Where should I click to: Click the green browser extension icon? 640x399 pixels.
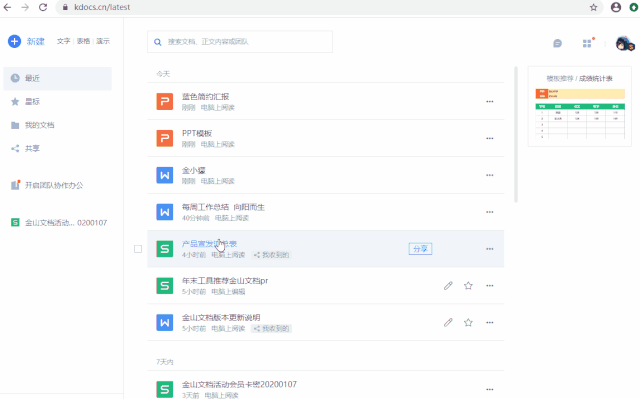coord(634,7)
